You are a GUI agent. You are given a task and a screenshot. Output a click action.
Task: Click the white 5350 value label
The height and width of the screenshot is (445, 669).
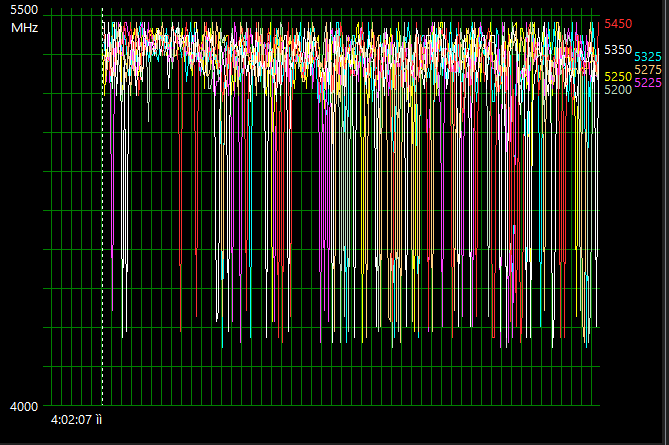(618, 50)
